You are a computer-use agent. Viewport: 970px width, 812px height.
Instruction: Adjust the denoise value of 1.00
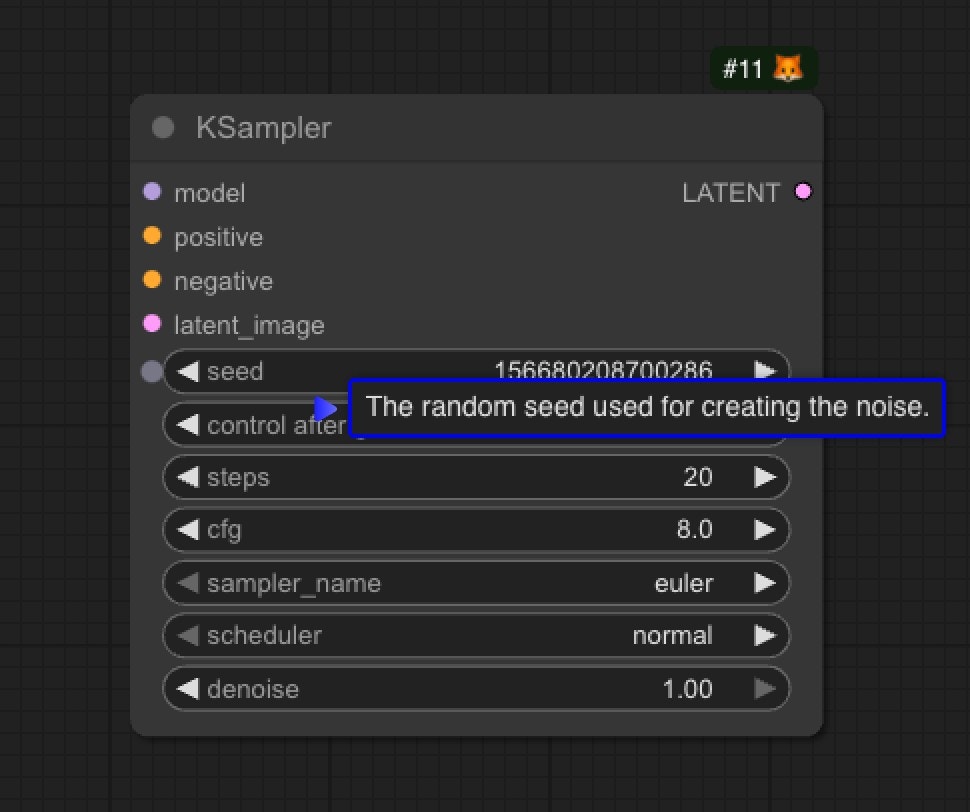(x=690, y=689)
